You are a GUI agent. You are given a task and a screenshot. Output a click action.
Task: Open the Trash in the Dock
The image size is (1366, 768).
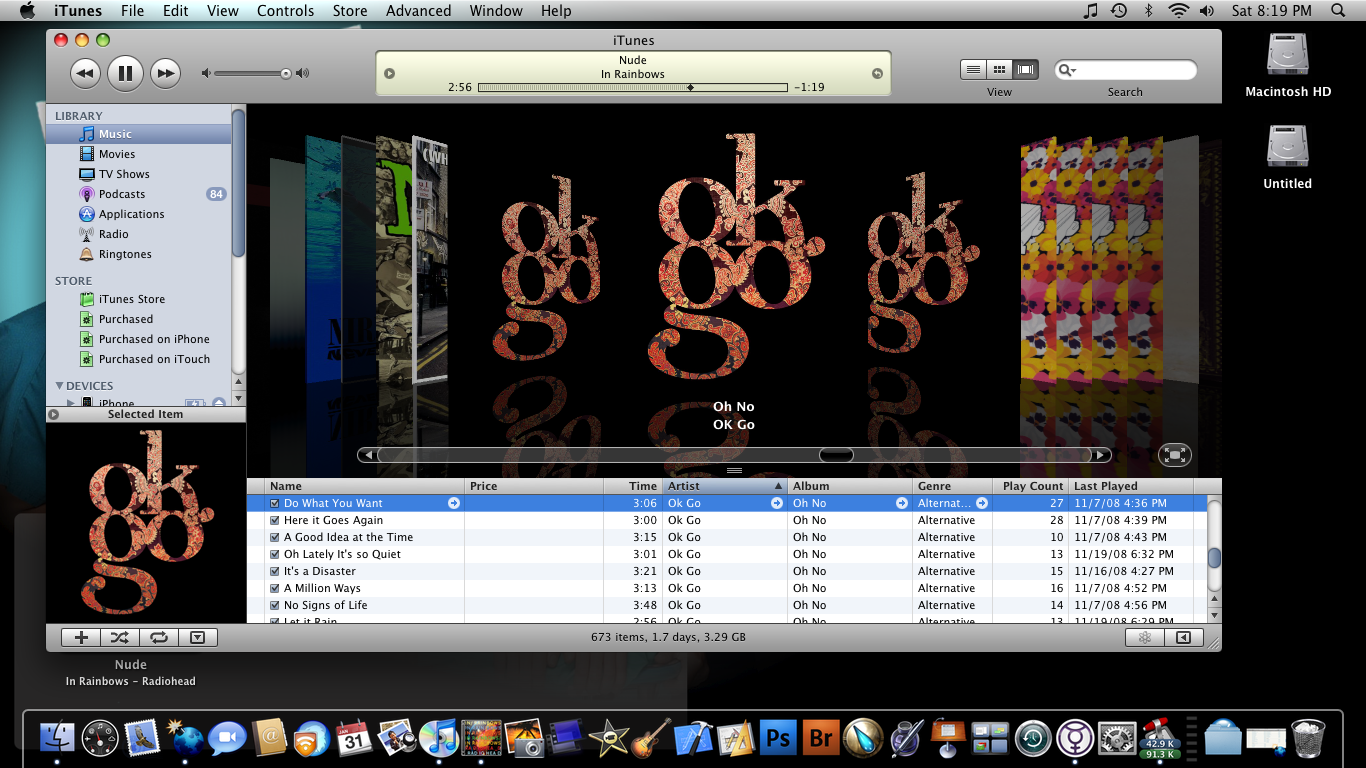pyautogui.click(x=1308, y=738)
